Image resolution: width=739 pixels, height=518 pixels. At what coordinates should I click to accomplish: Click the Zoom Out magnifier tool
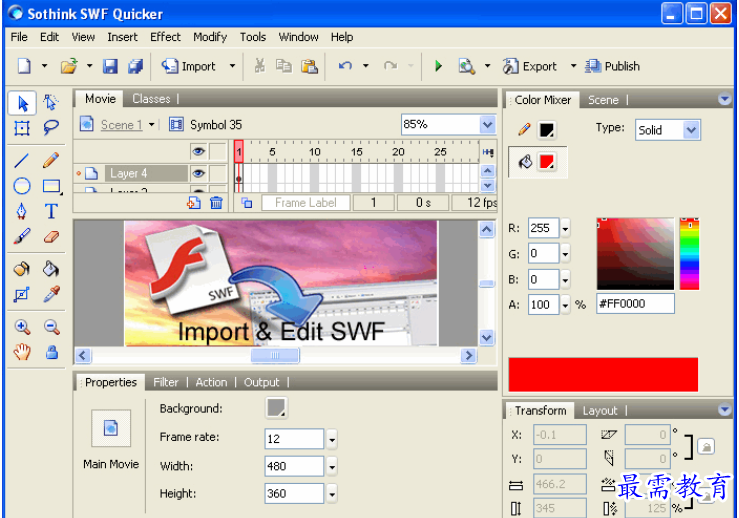point(52,327)
